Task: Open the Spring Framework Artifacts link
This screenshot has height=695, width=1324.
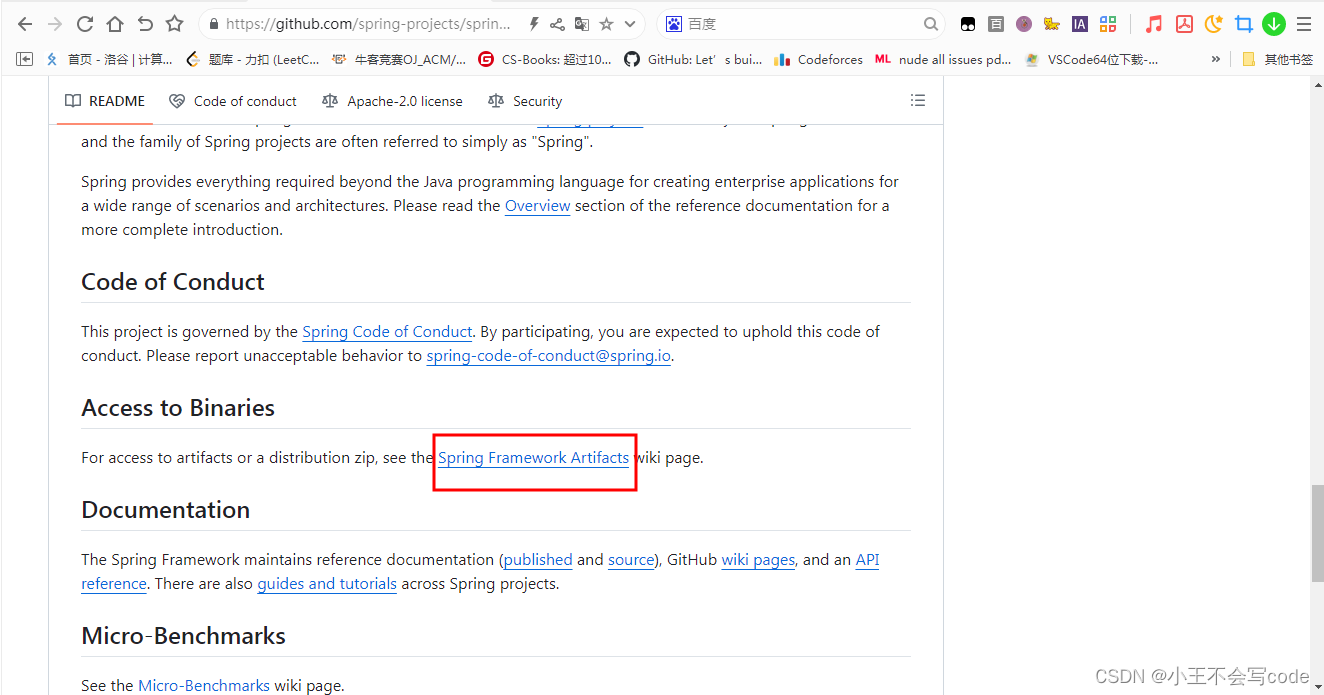Action: (534, 458)
